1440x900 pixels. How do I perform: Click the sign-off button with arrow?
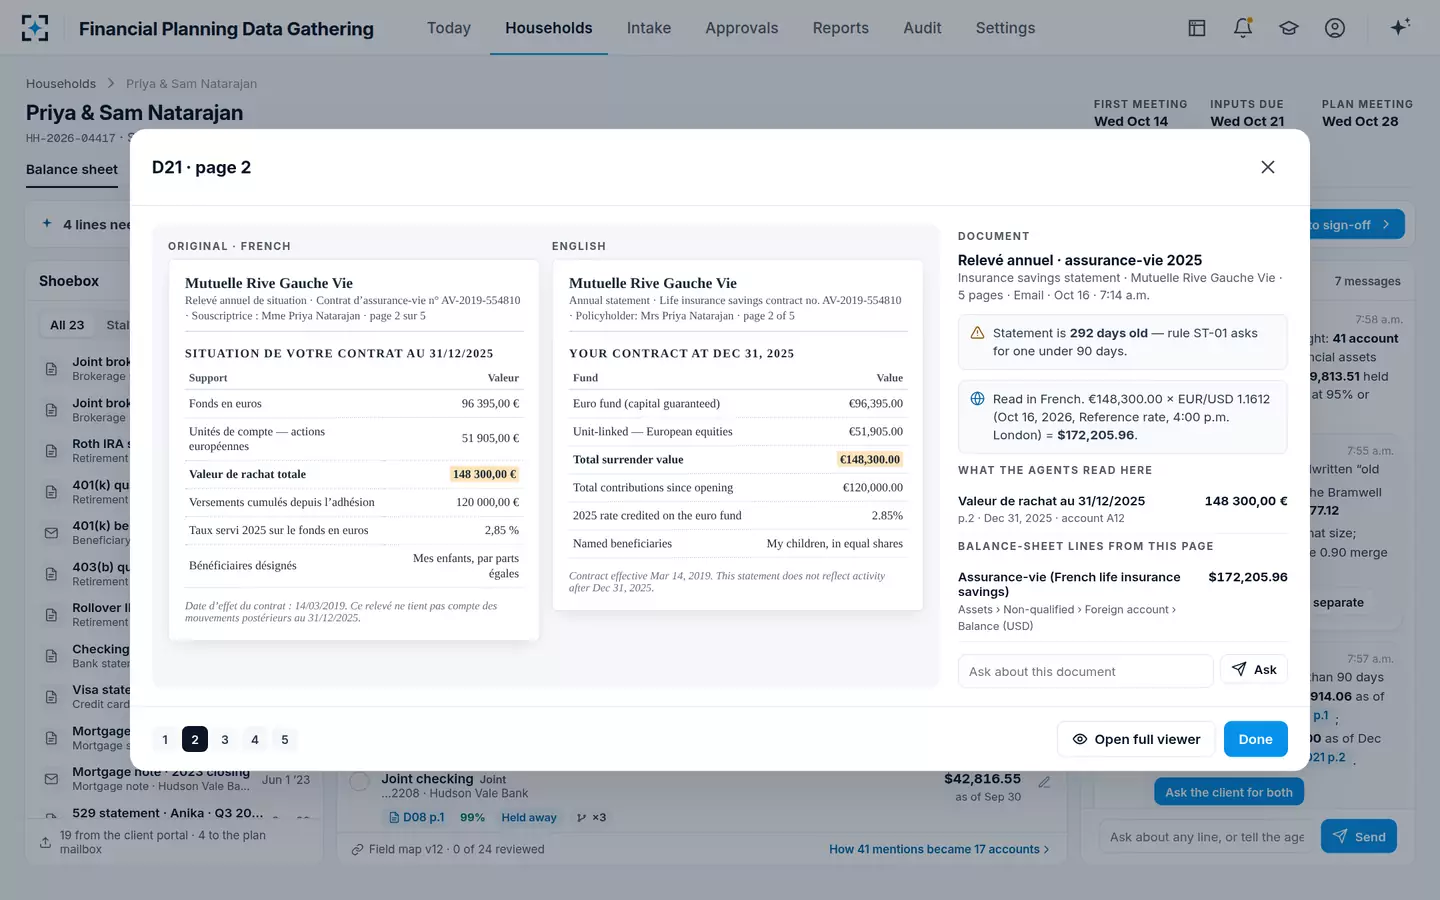(x=1355, y=225)
